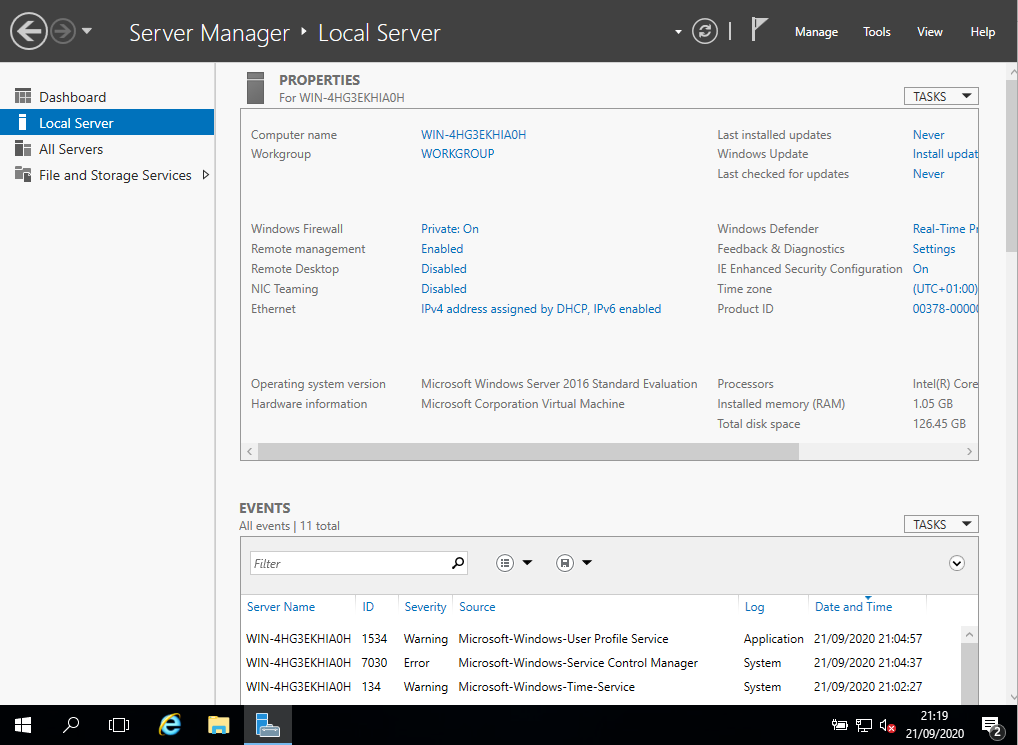Click the File and Storage Services icon
The image size is (1018, 745).
23,175
